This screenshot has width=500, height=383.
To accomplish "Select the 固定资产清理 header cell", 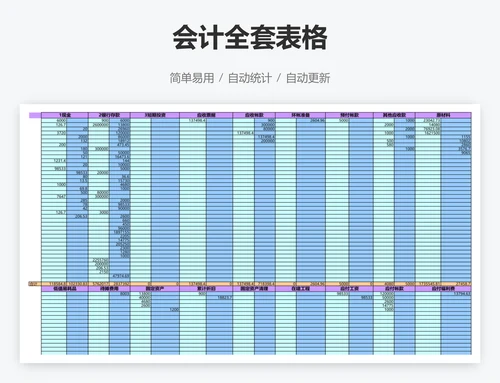I will pos(254,289).
